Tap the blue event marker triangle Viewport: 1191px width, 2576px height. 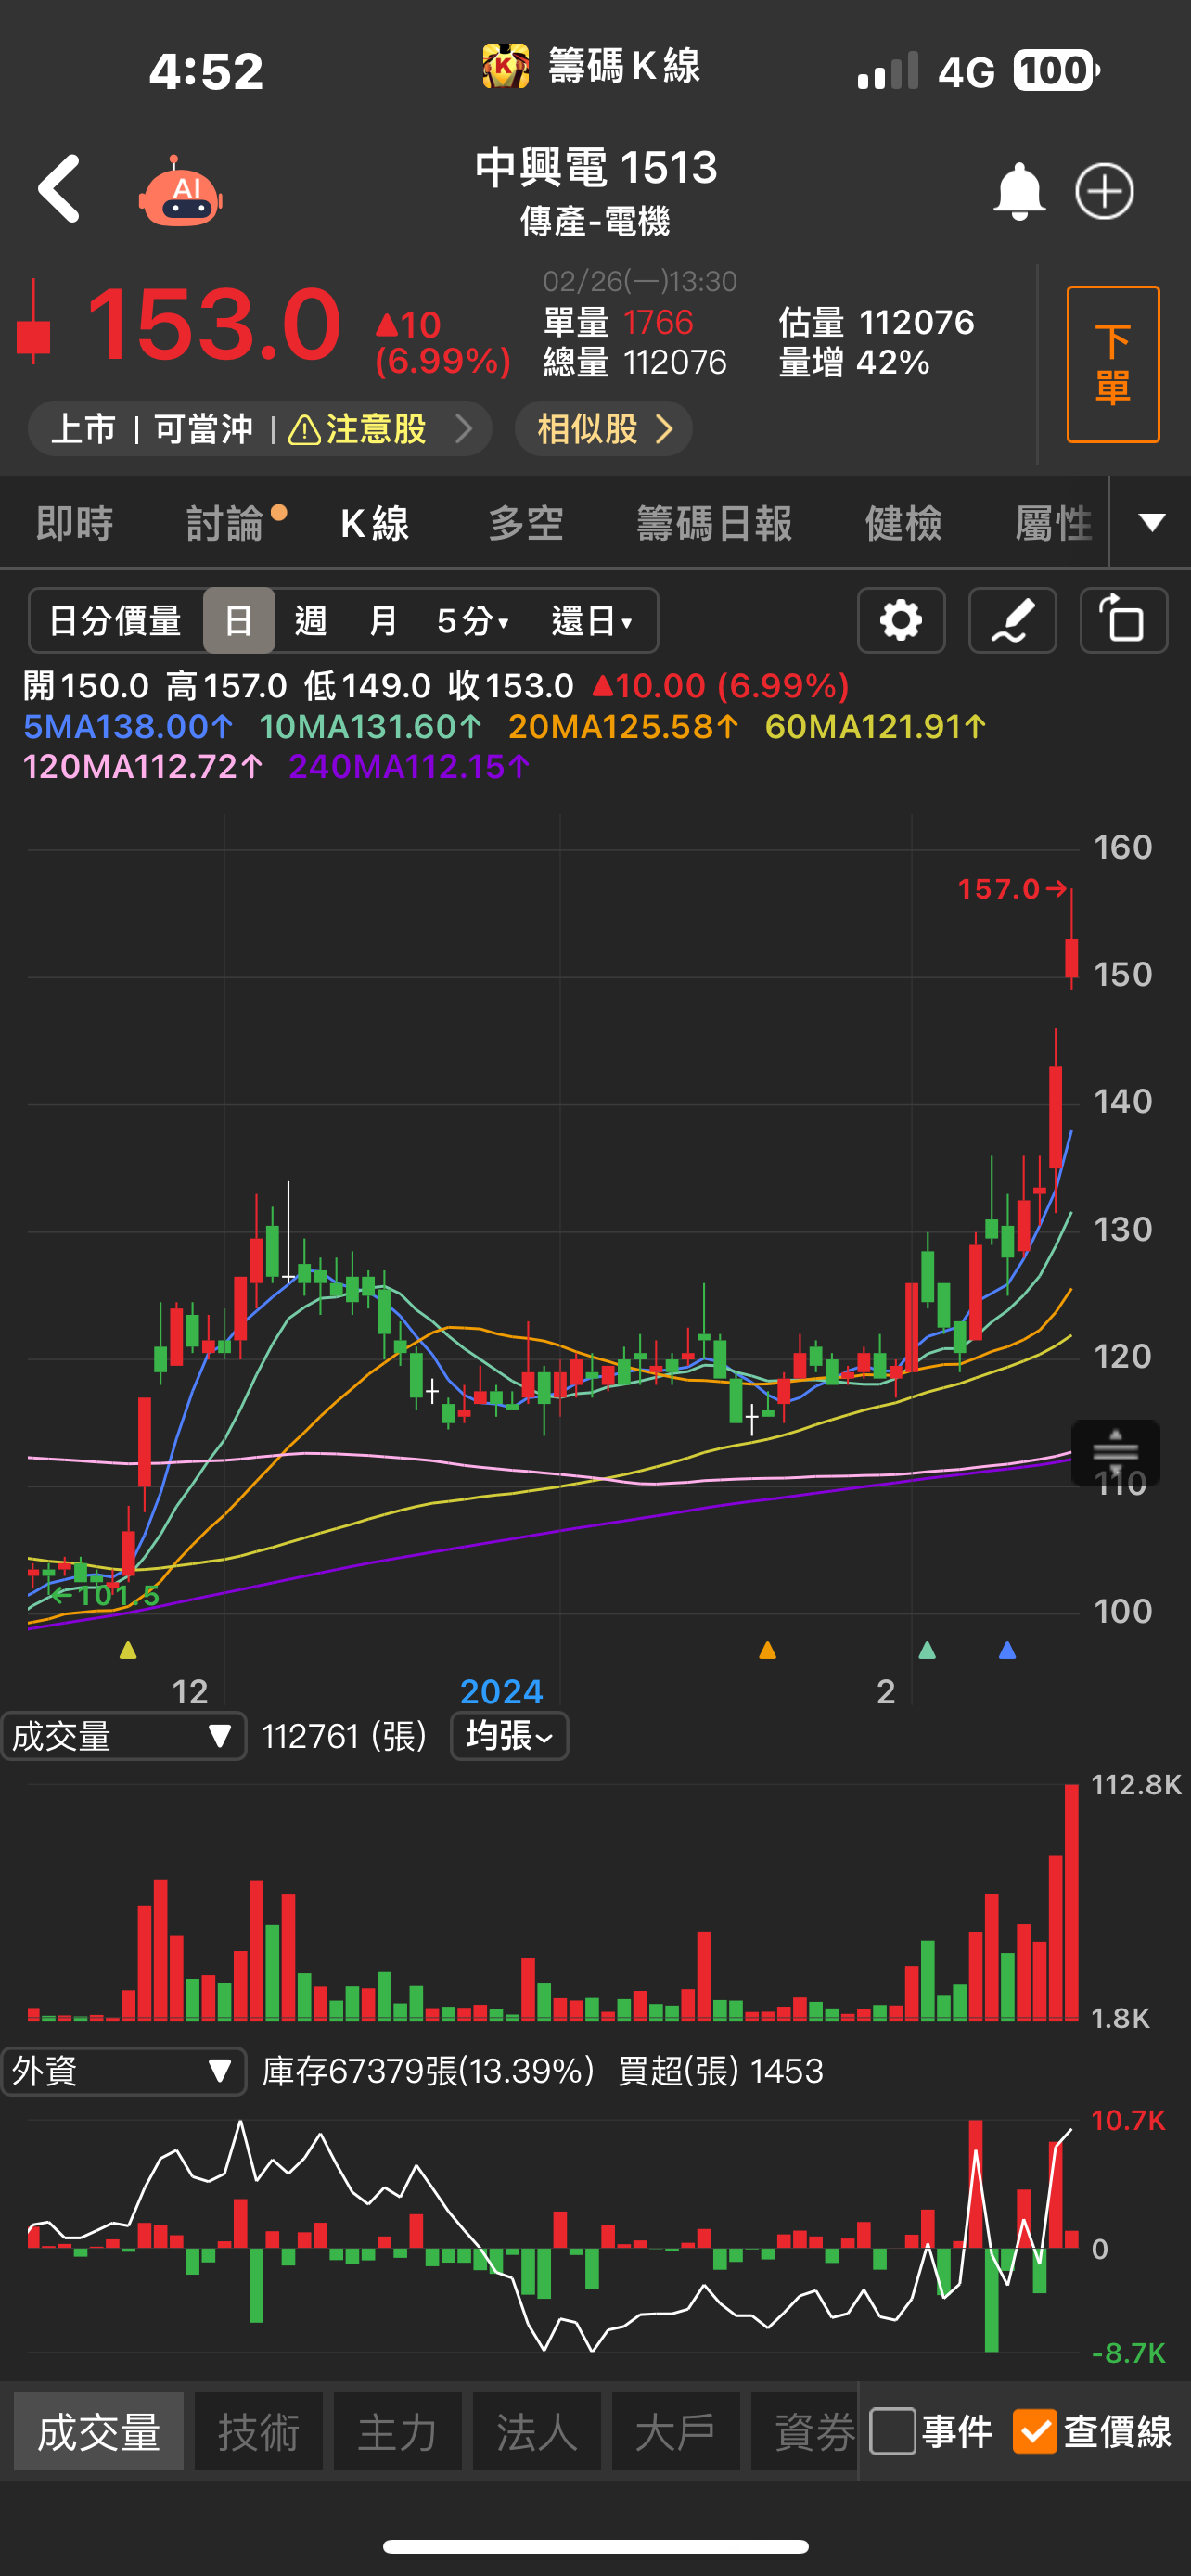coord(1007,1649)
